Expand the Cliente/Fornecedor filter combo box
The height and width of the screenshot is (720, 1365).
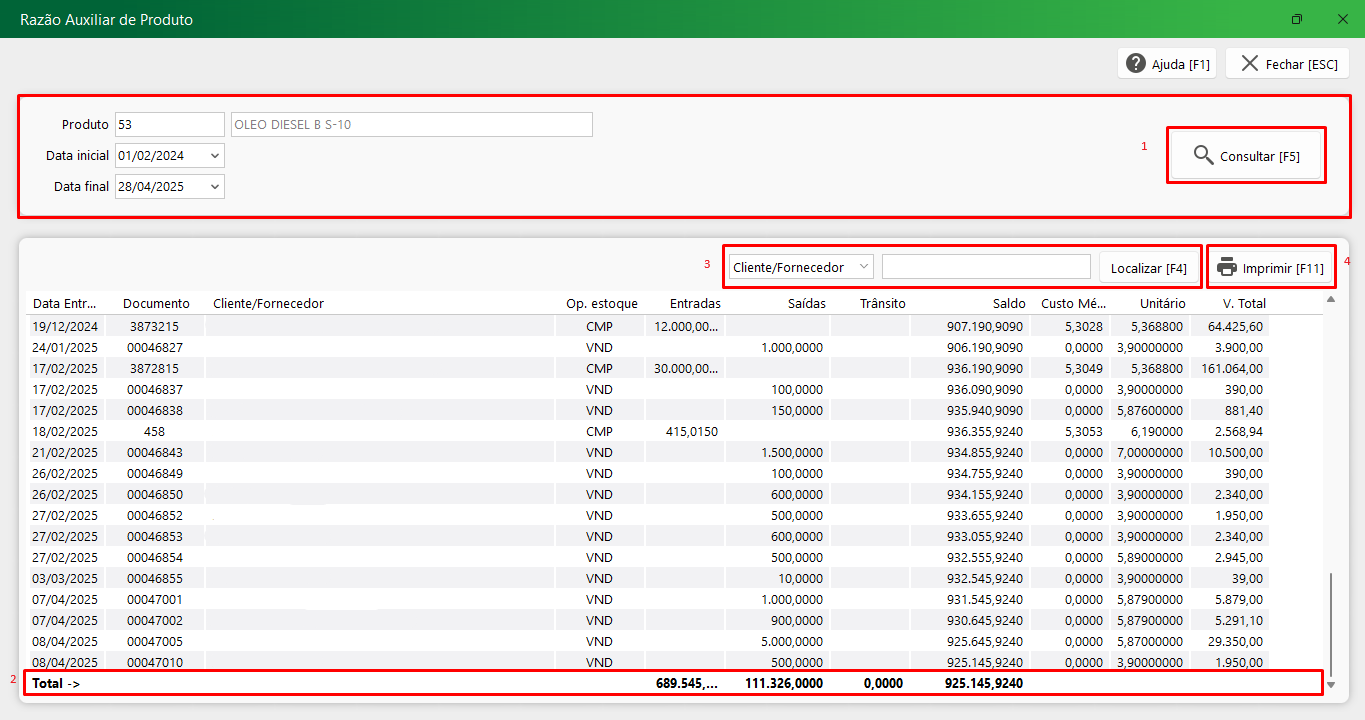click(x=864, y=267)
